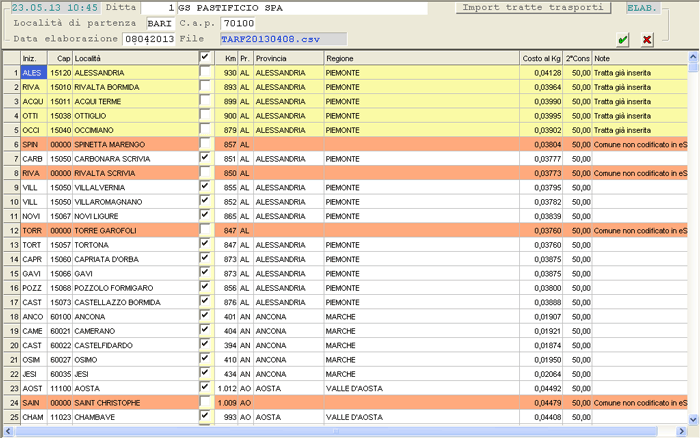Click the Cap column header
This screenshot has height=438, width=700.
(x=60, y=58)
